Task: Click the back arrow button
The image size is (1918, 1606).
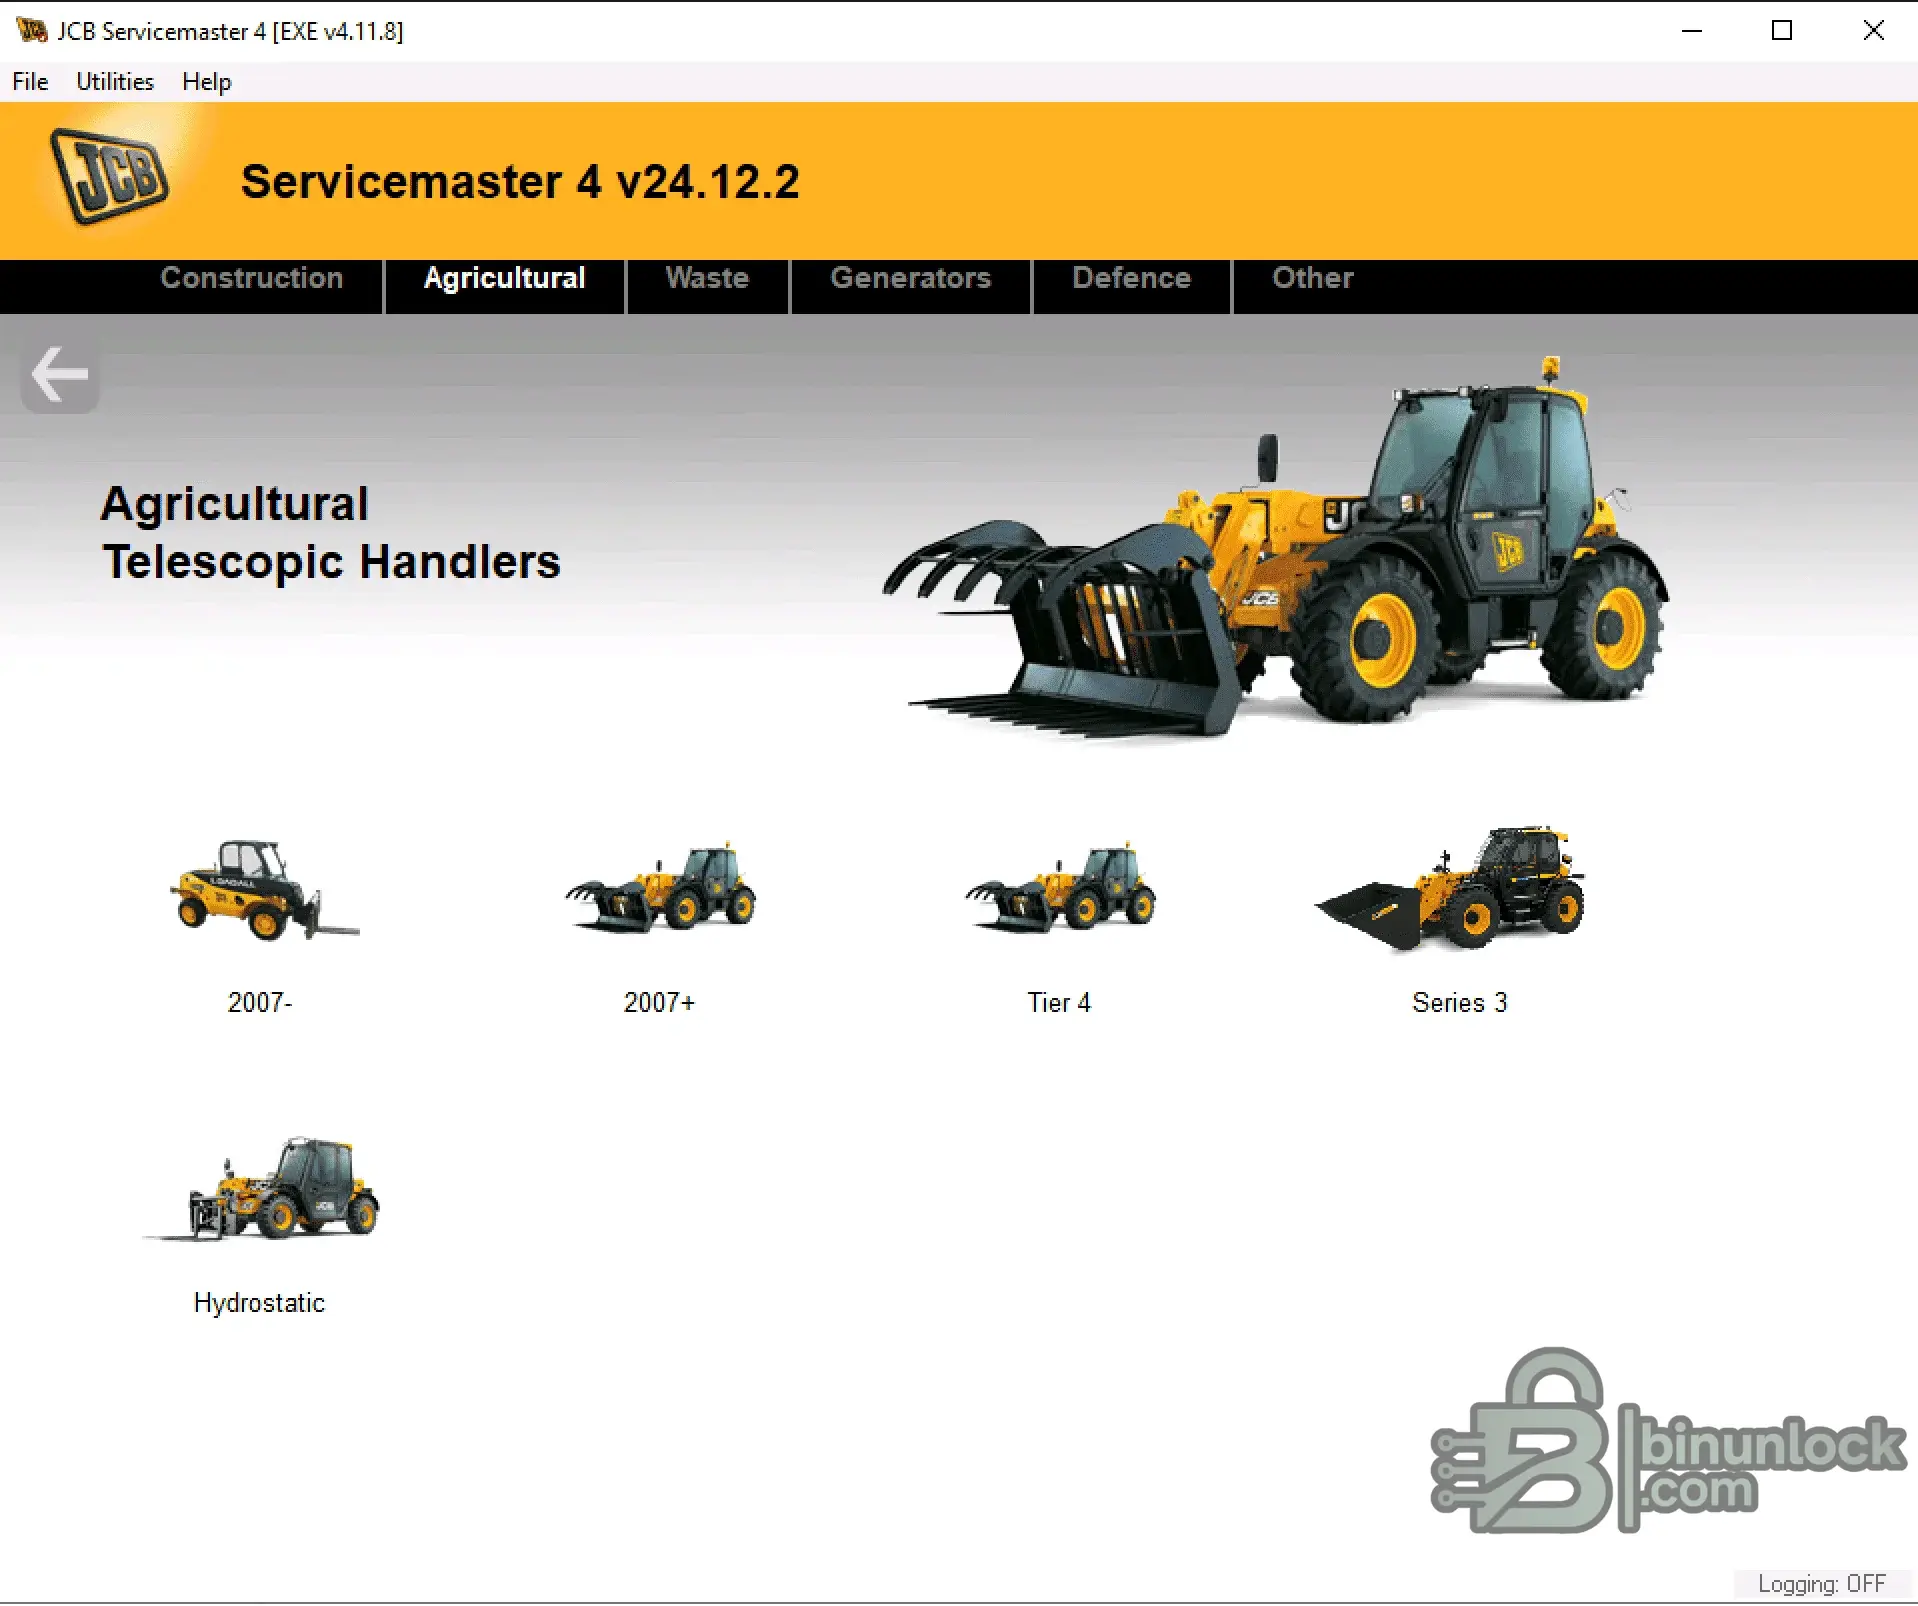Action: (60, 374)
